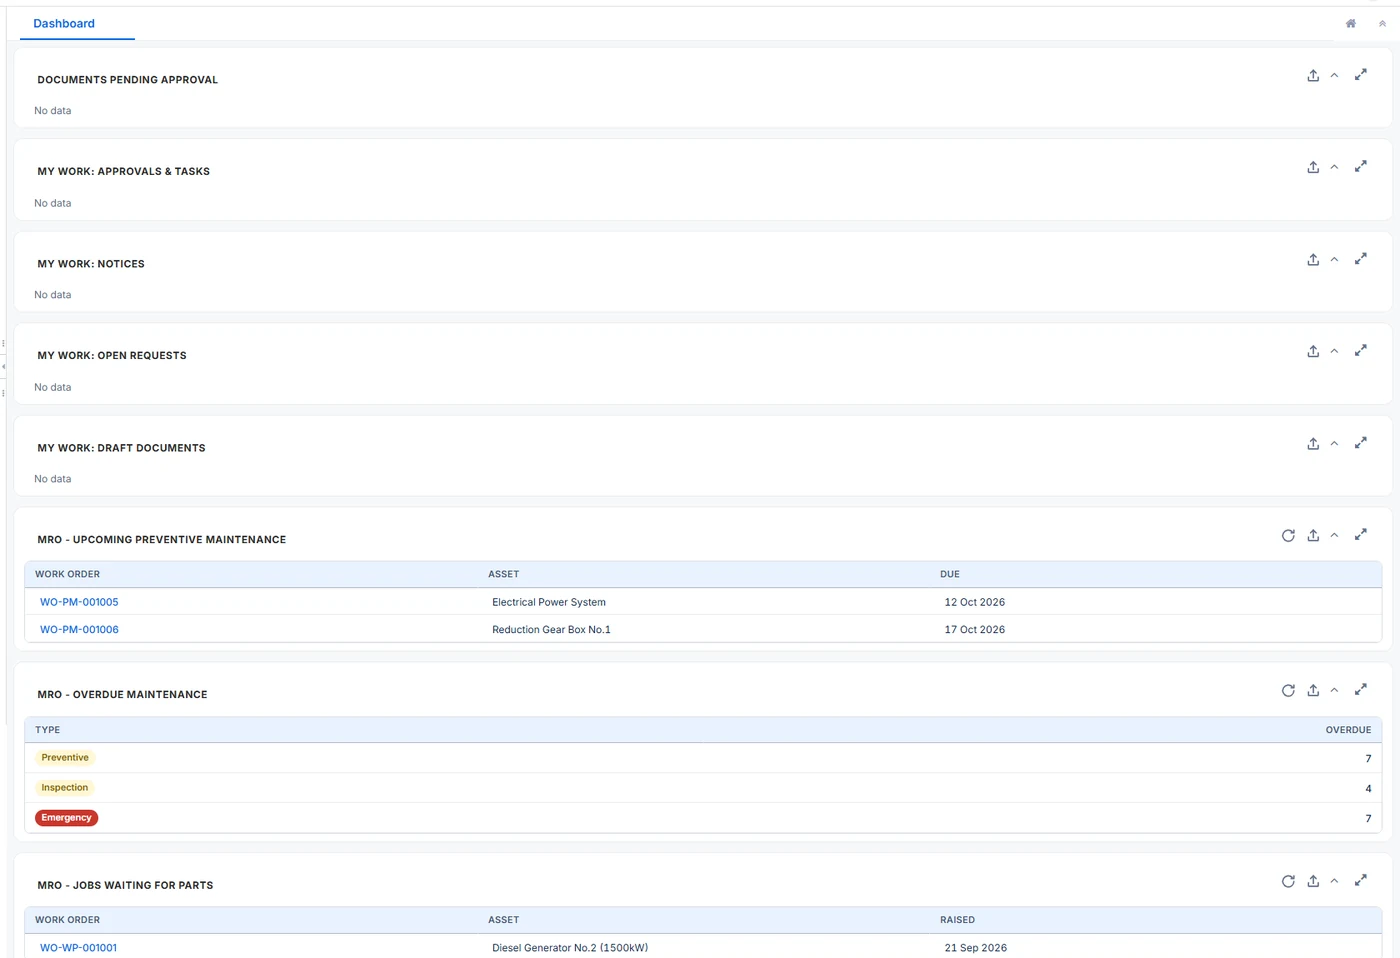Collapse My Work: Draft Documents panel
The height and width of the screenshot is (958, 1400).
click(x=1334, y=443)
